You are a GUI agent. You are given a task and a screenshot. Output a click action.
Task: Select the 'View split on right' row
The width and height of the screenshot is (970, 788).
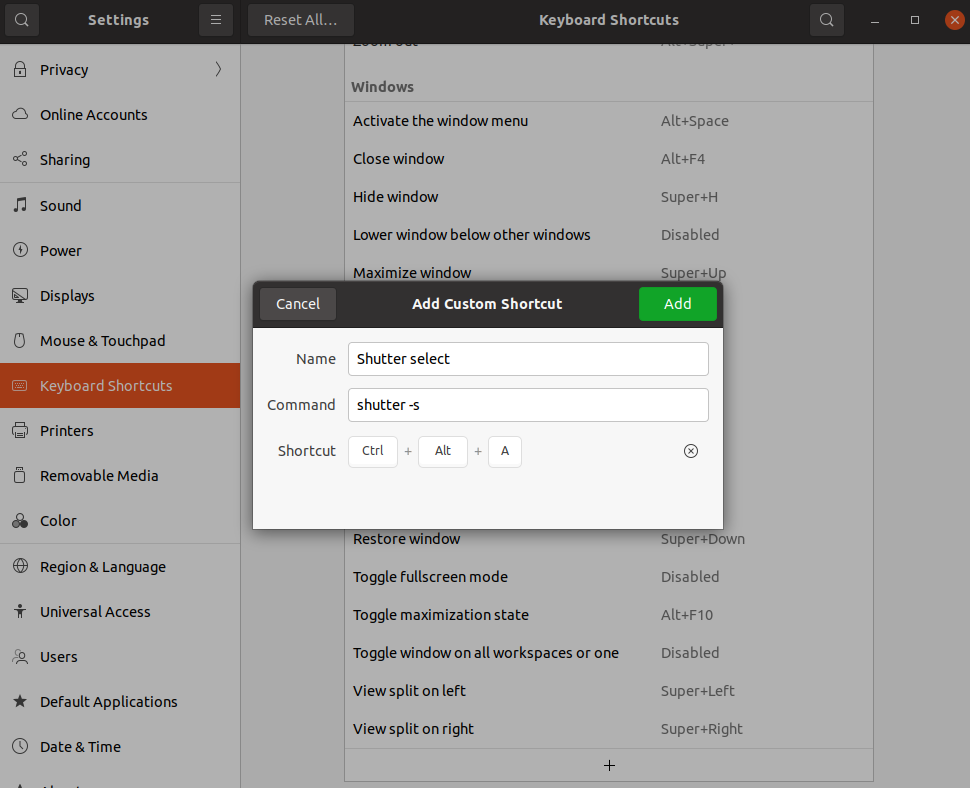point(609,729)
